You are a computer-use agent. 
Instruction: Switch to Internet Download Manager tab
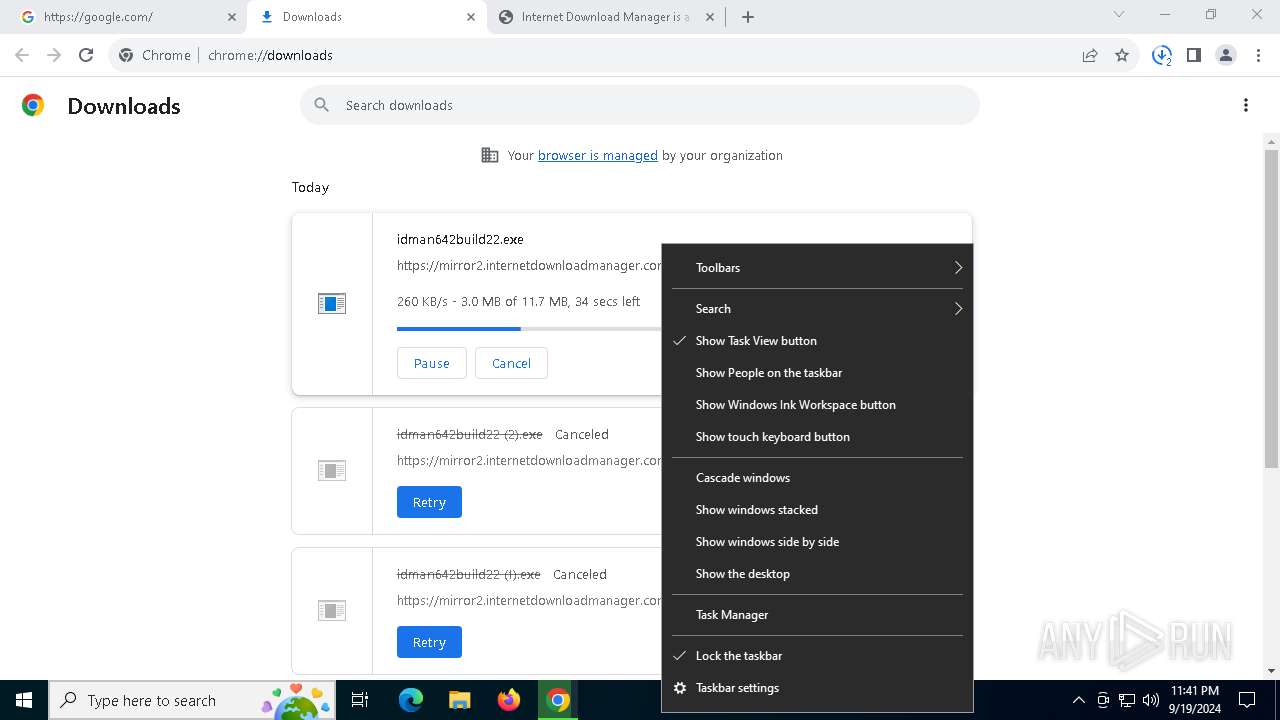coord(606,17)
